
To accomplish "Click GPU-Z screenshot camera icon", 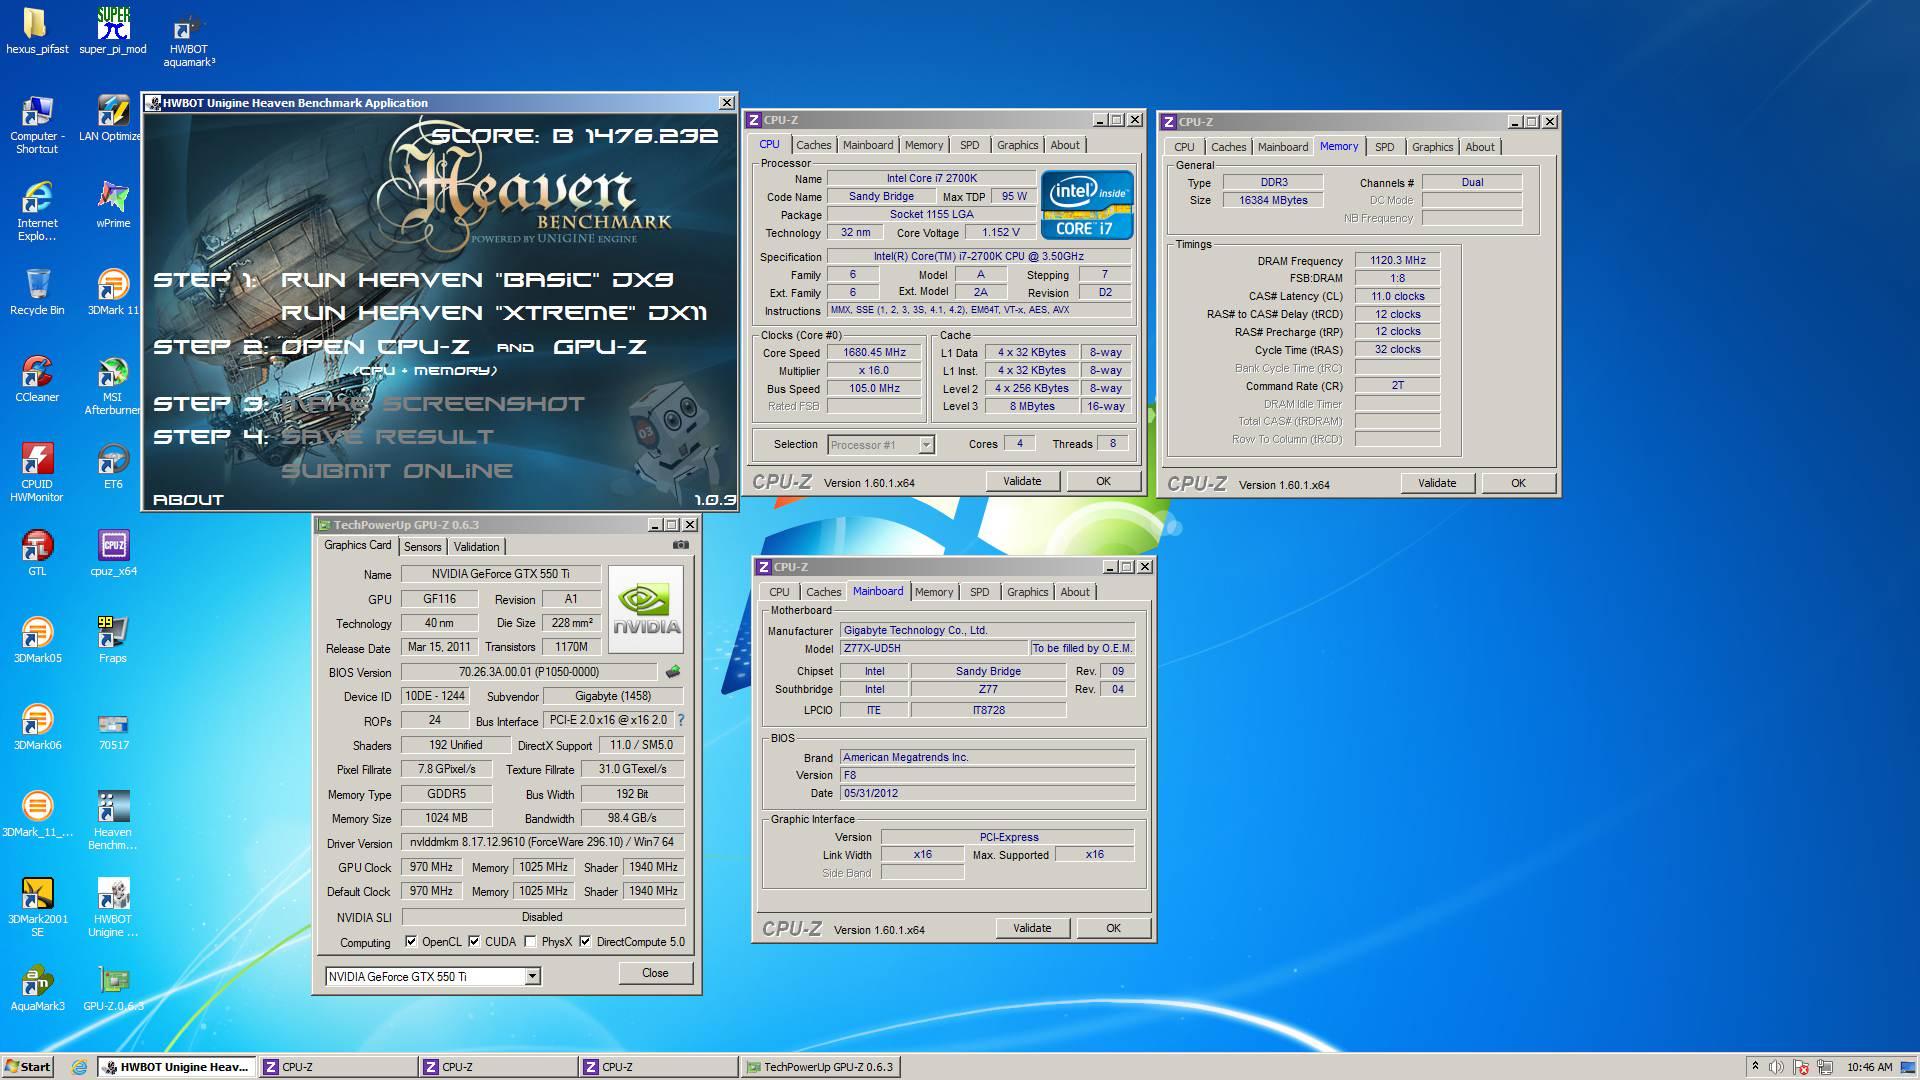I will [x=681, y=545].
